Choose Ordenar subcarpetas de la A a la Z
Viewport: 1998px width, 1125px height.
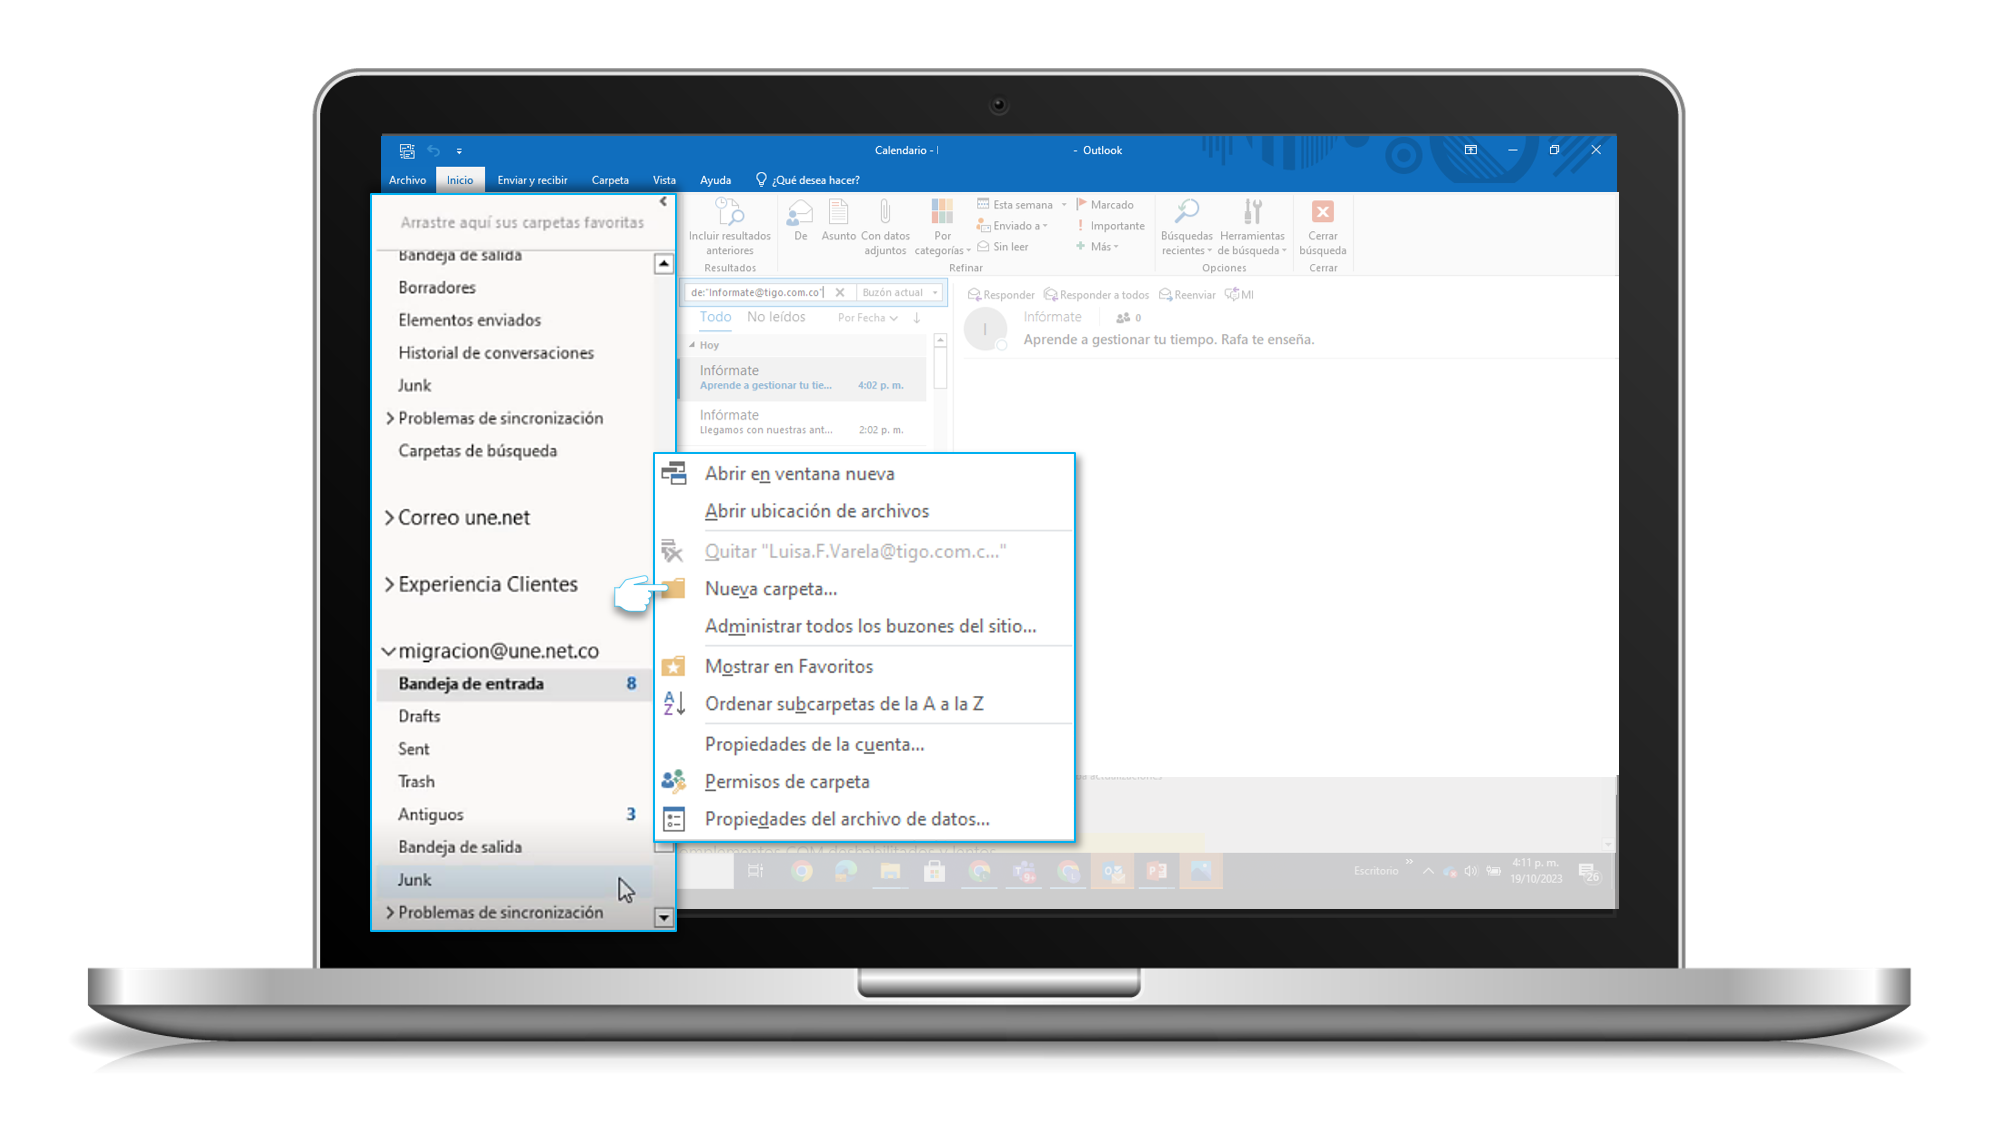865,704
